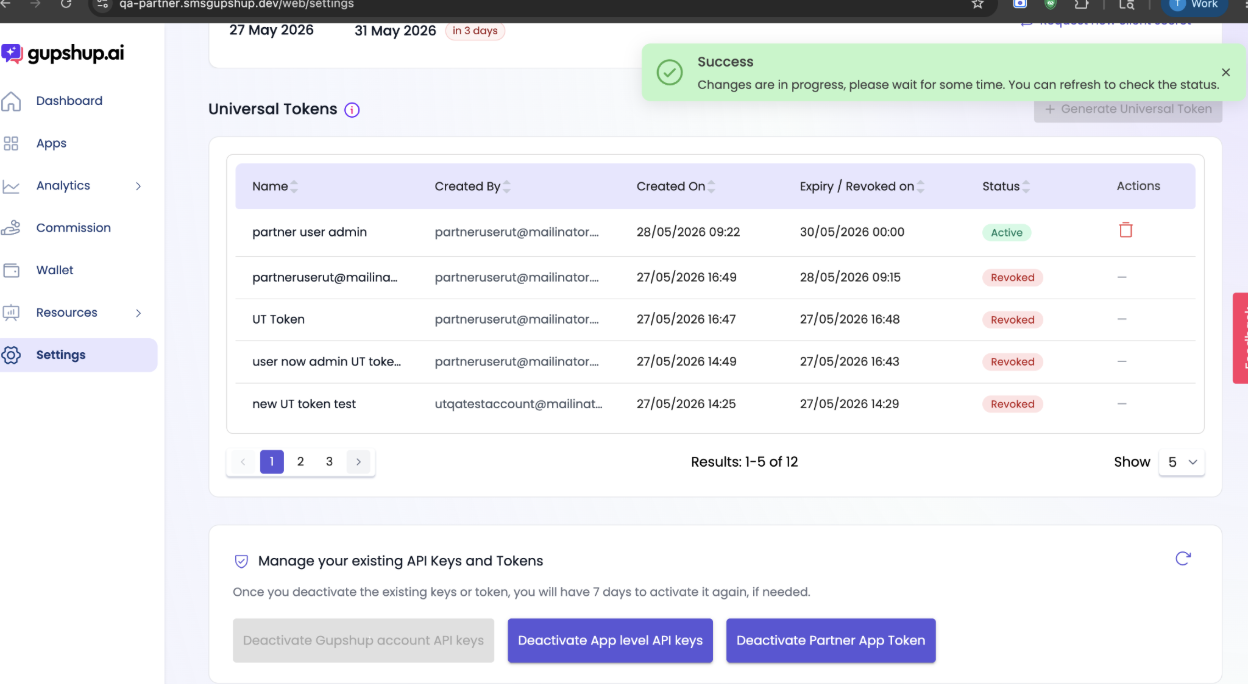Viewport: 1254px width, 684px height.
Task: Click 'user now admin UT toke...' name cell
Action: [x=327, y=362]
